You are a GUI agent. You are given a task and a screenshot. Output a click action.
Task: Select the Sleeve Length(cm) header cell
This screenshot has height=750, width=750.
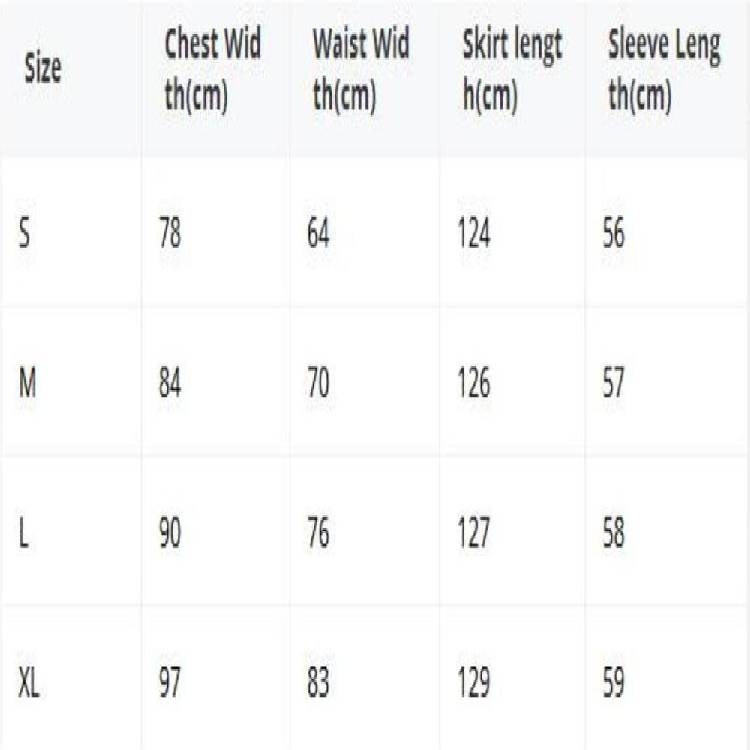coord(664,71)
